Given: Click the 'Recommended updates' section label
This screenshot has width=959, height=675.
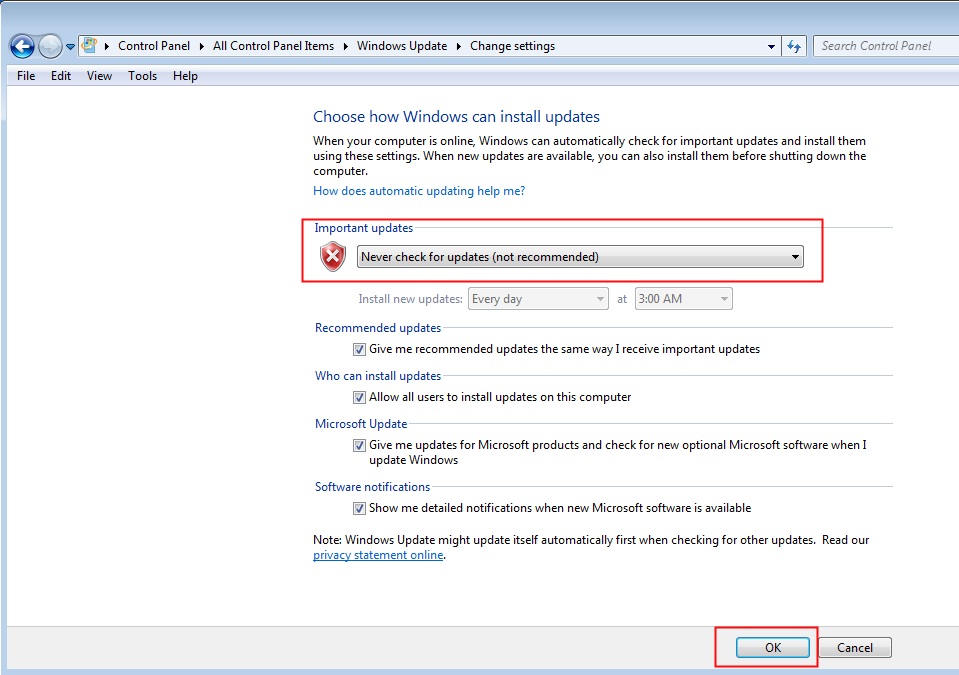Looking at the screenshot, I should point(378,328).
